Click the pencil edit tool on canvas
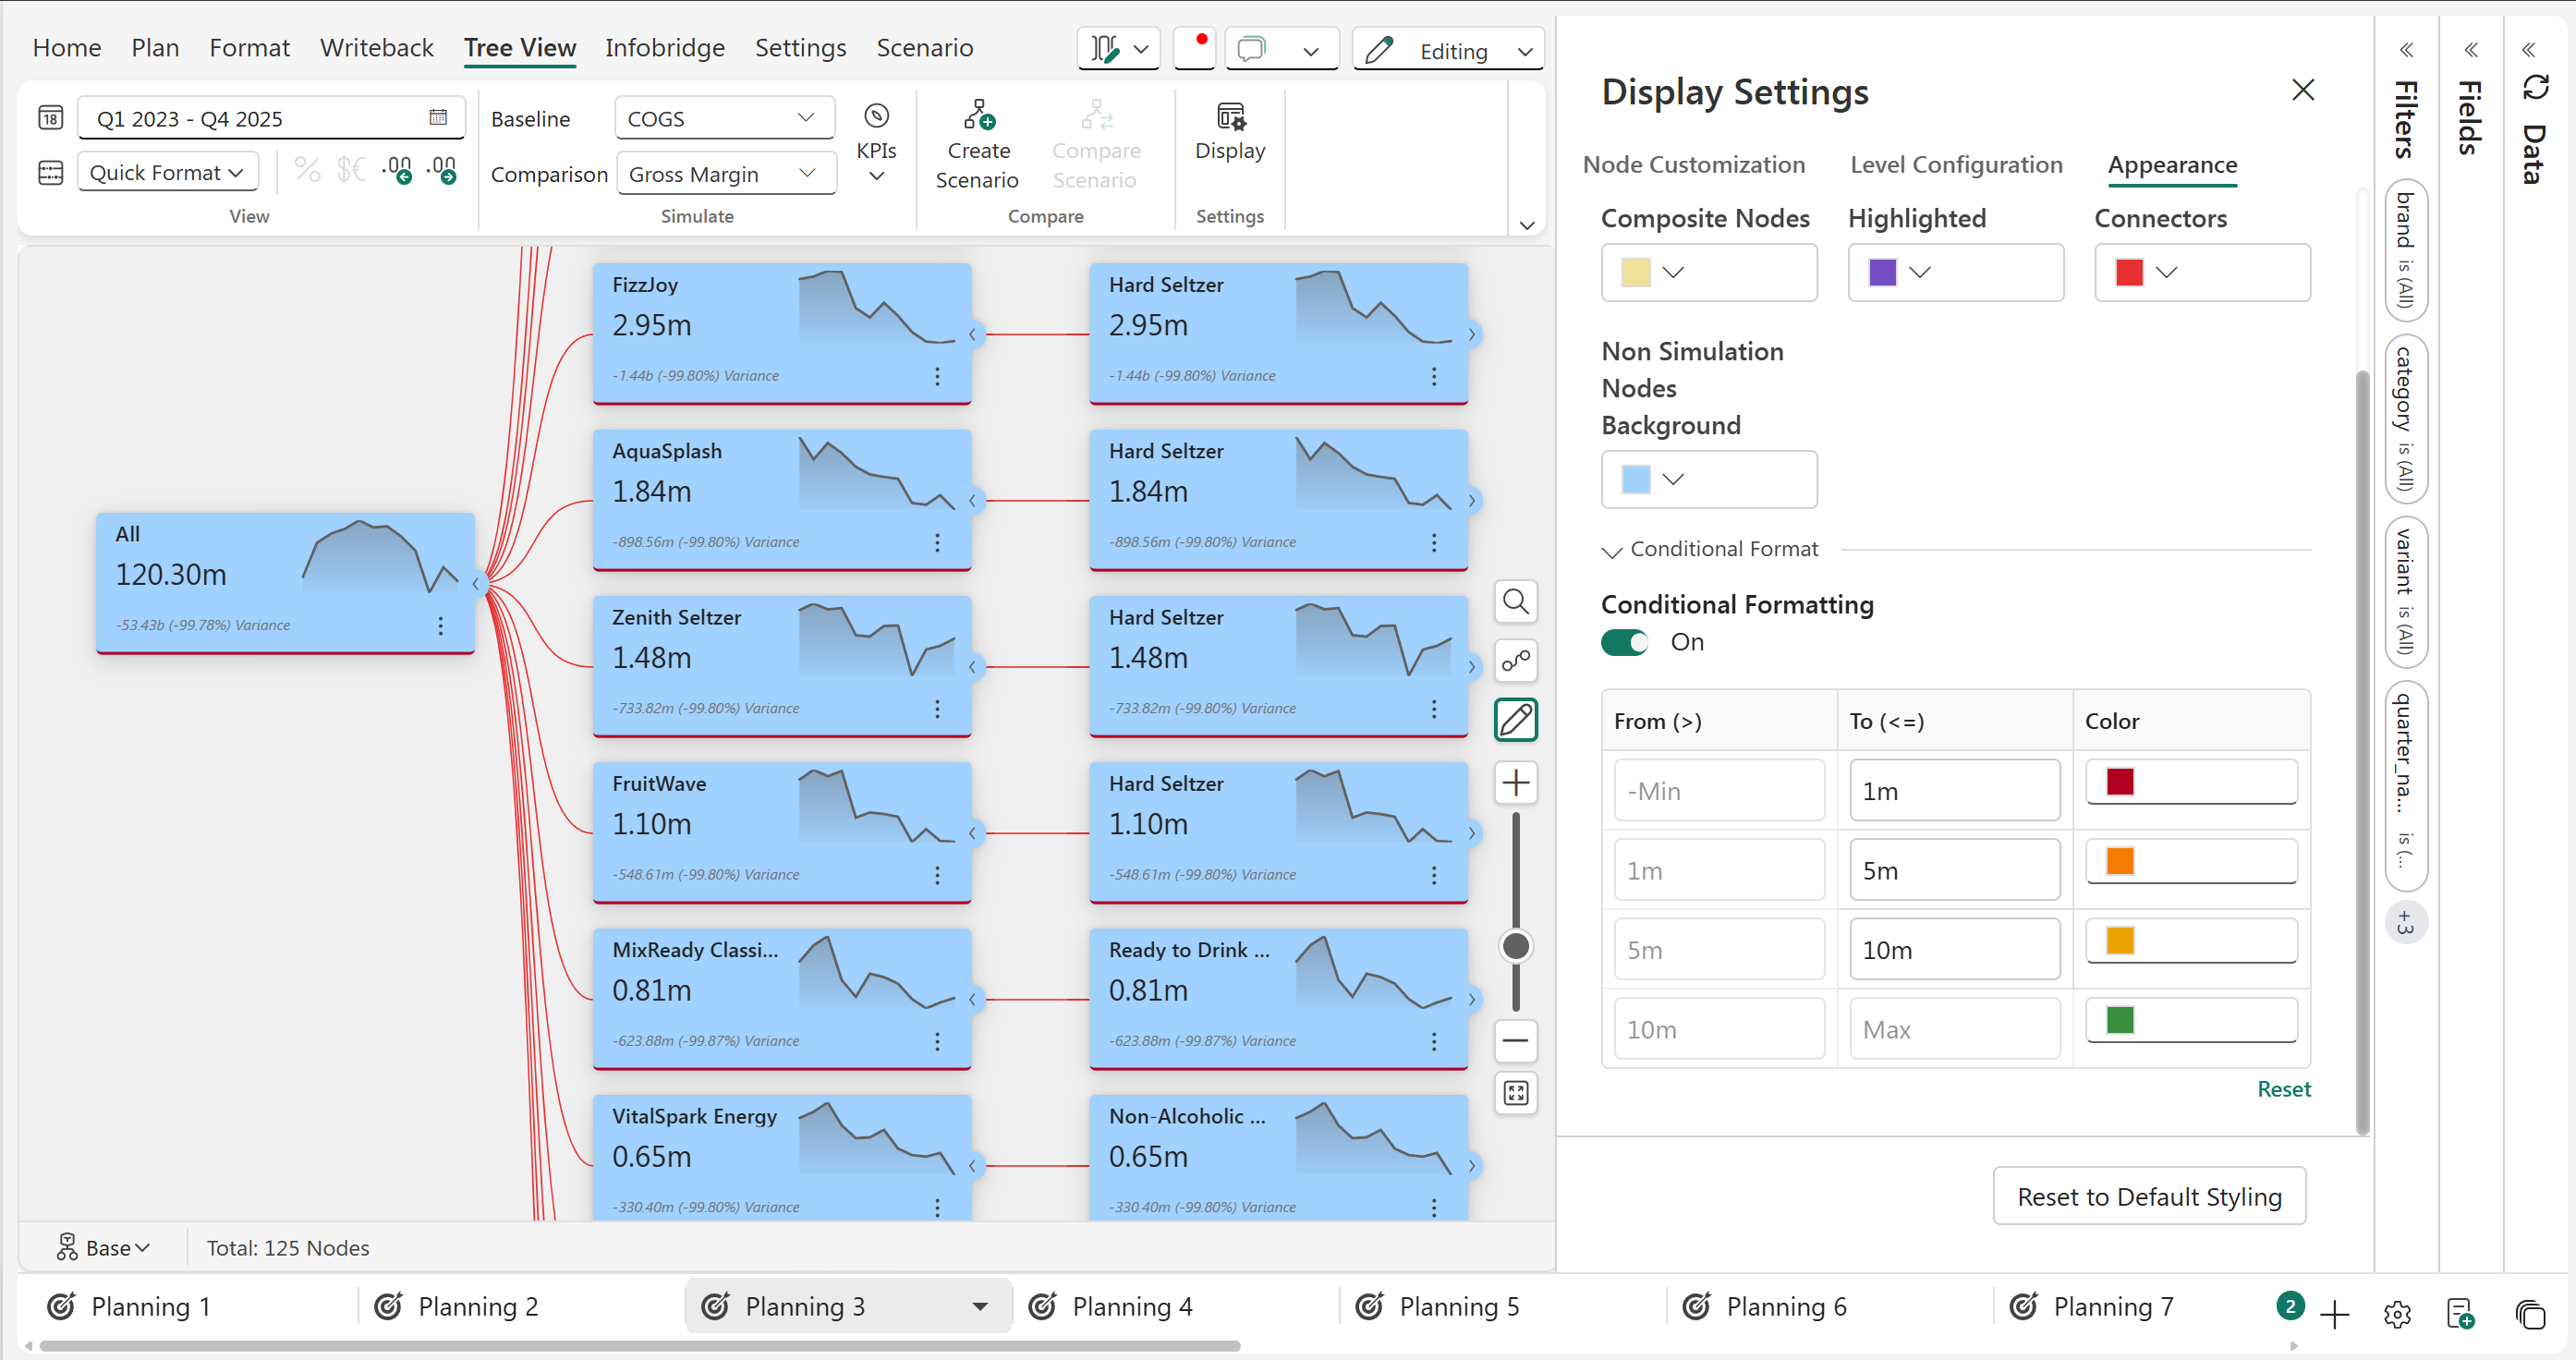The width and height of the screenshot is (2576, 1360). (1515, 720)
